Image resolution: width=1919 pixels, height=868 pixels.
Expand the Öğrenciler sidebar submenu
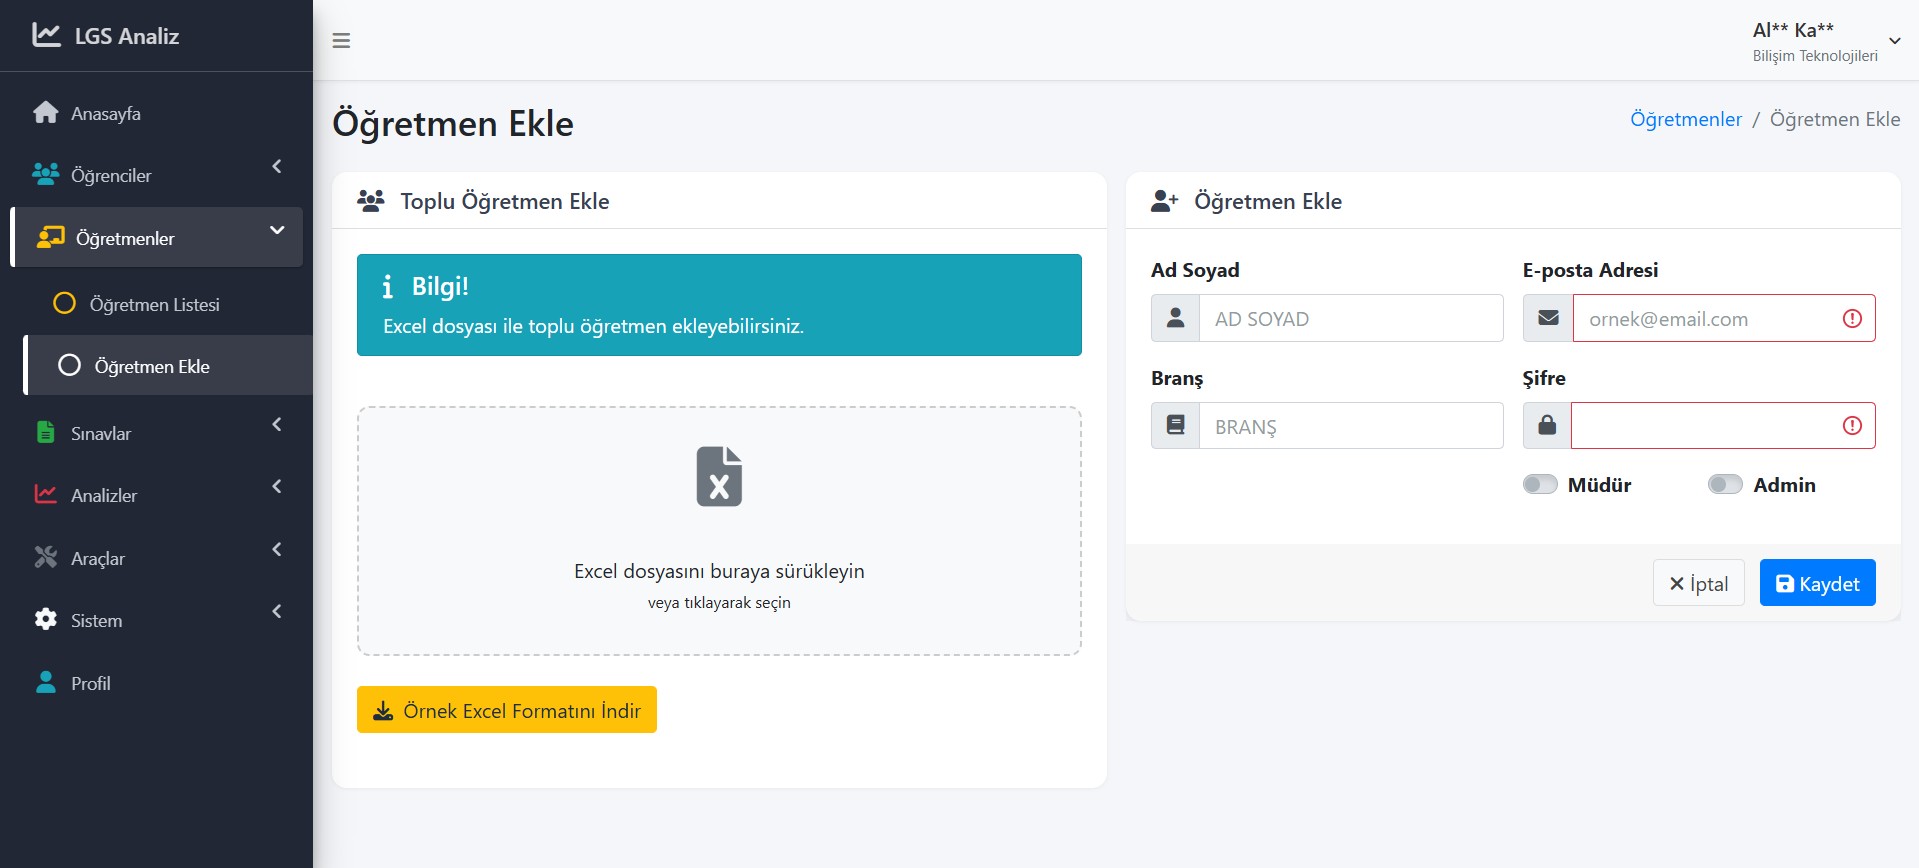(277, 167)
